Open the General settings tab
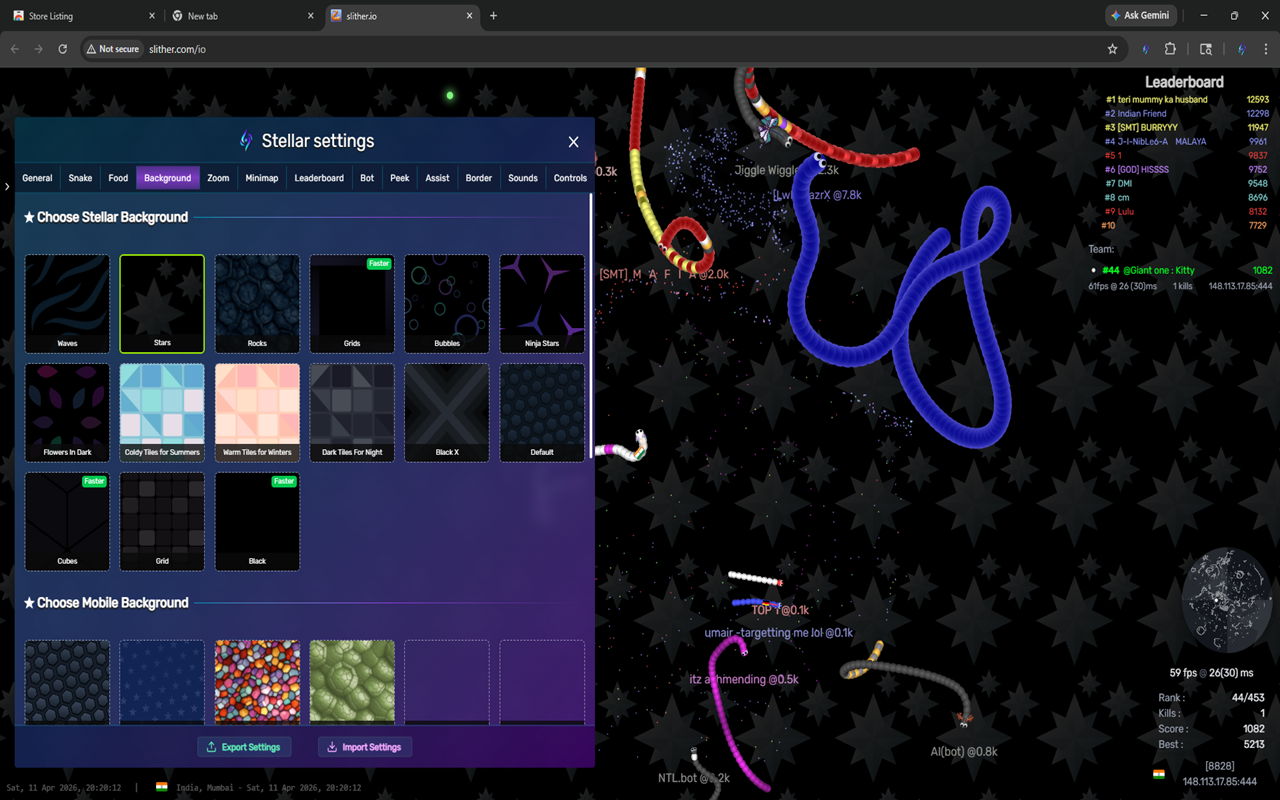The image size is (1280, 800). point(37,178)
